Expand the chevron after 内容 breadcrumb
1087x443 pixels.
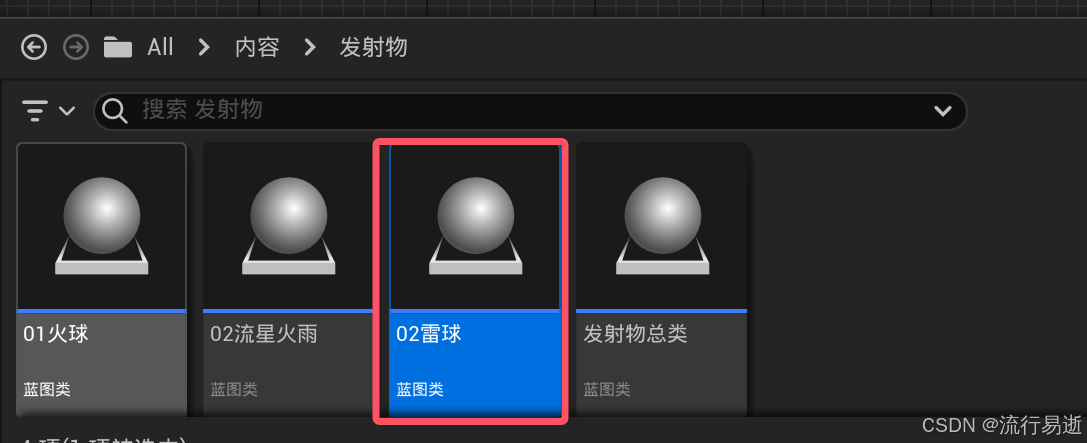[x=310, y=48]
